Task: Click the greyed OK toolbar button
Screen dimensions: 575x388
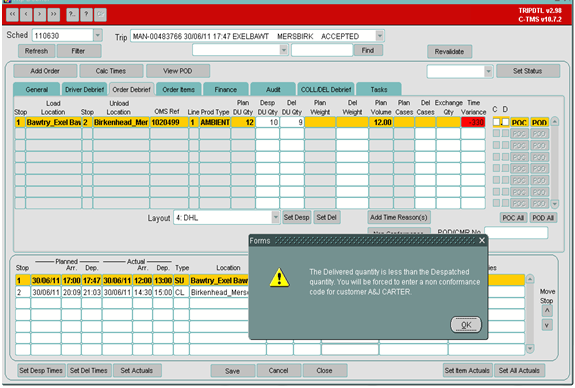Action: [100, 14]
